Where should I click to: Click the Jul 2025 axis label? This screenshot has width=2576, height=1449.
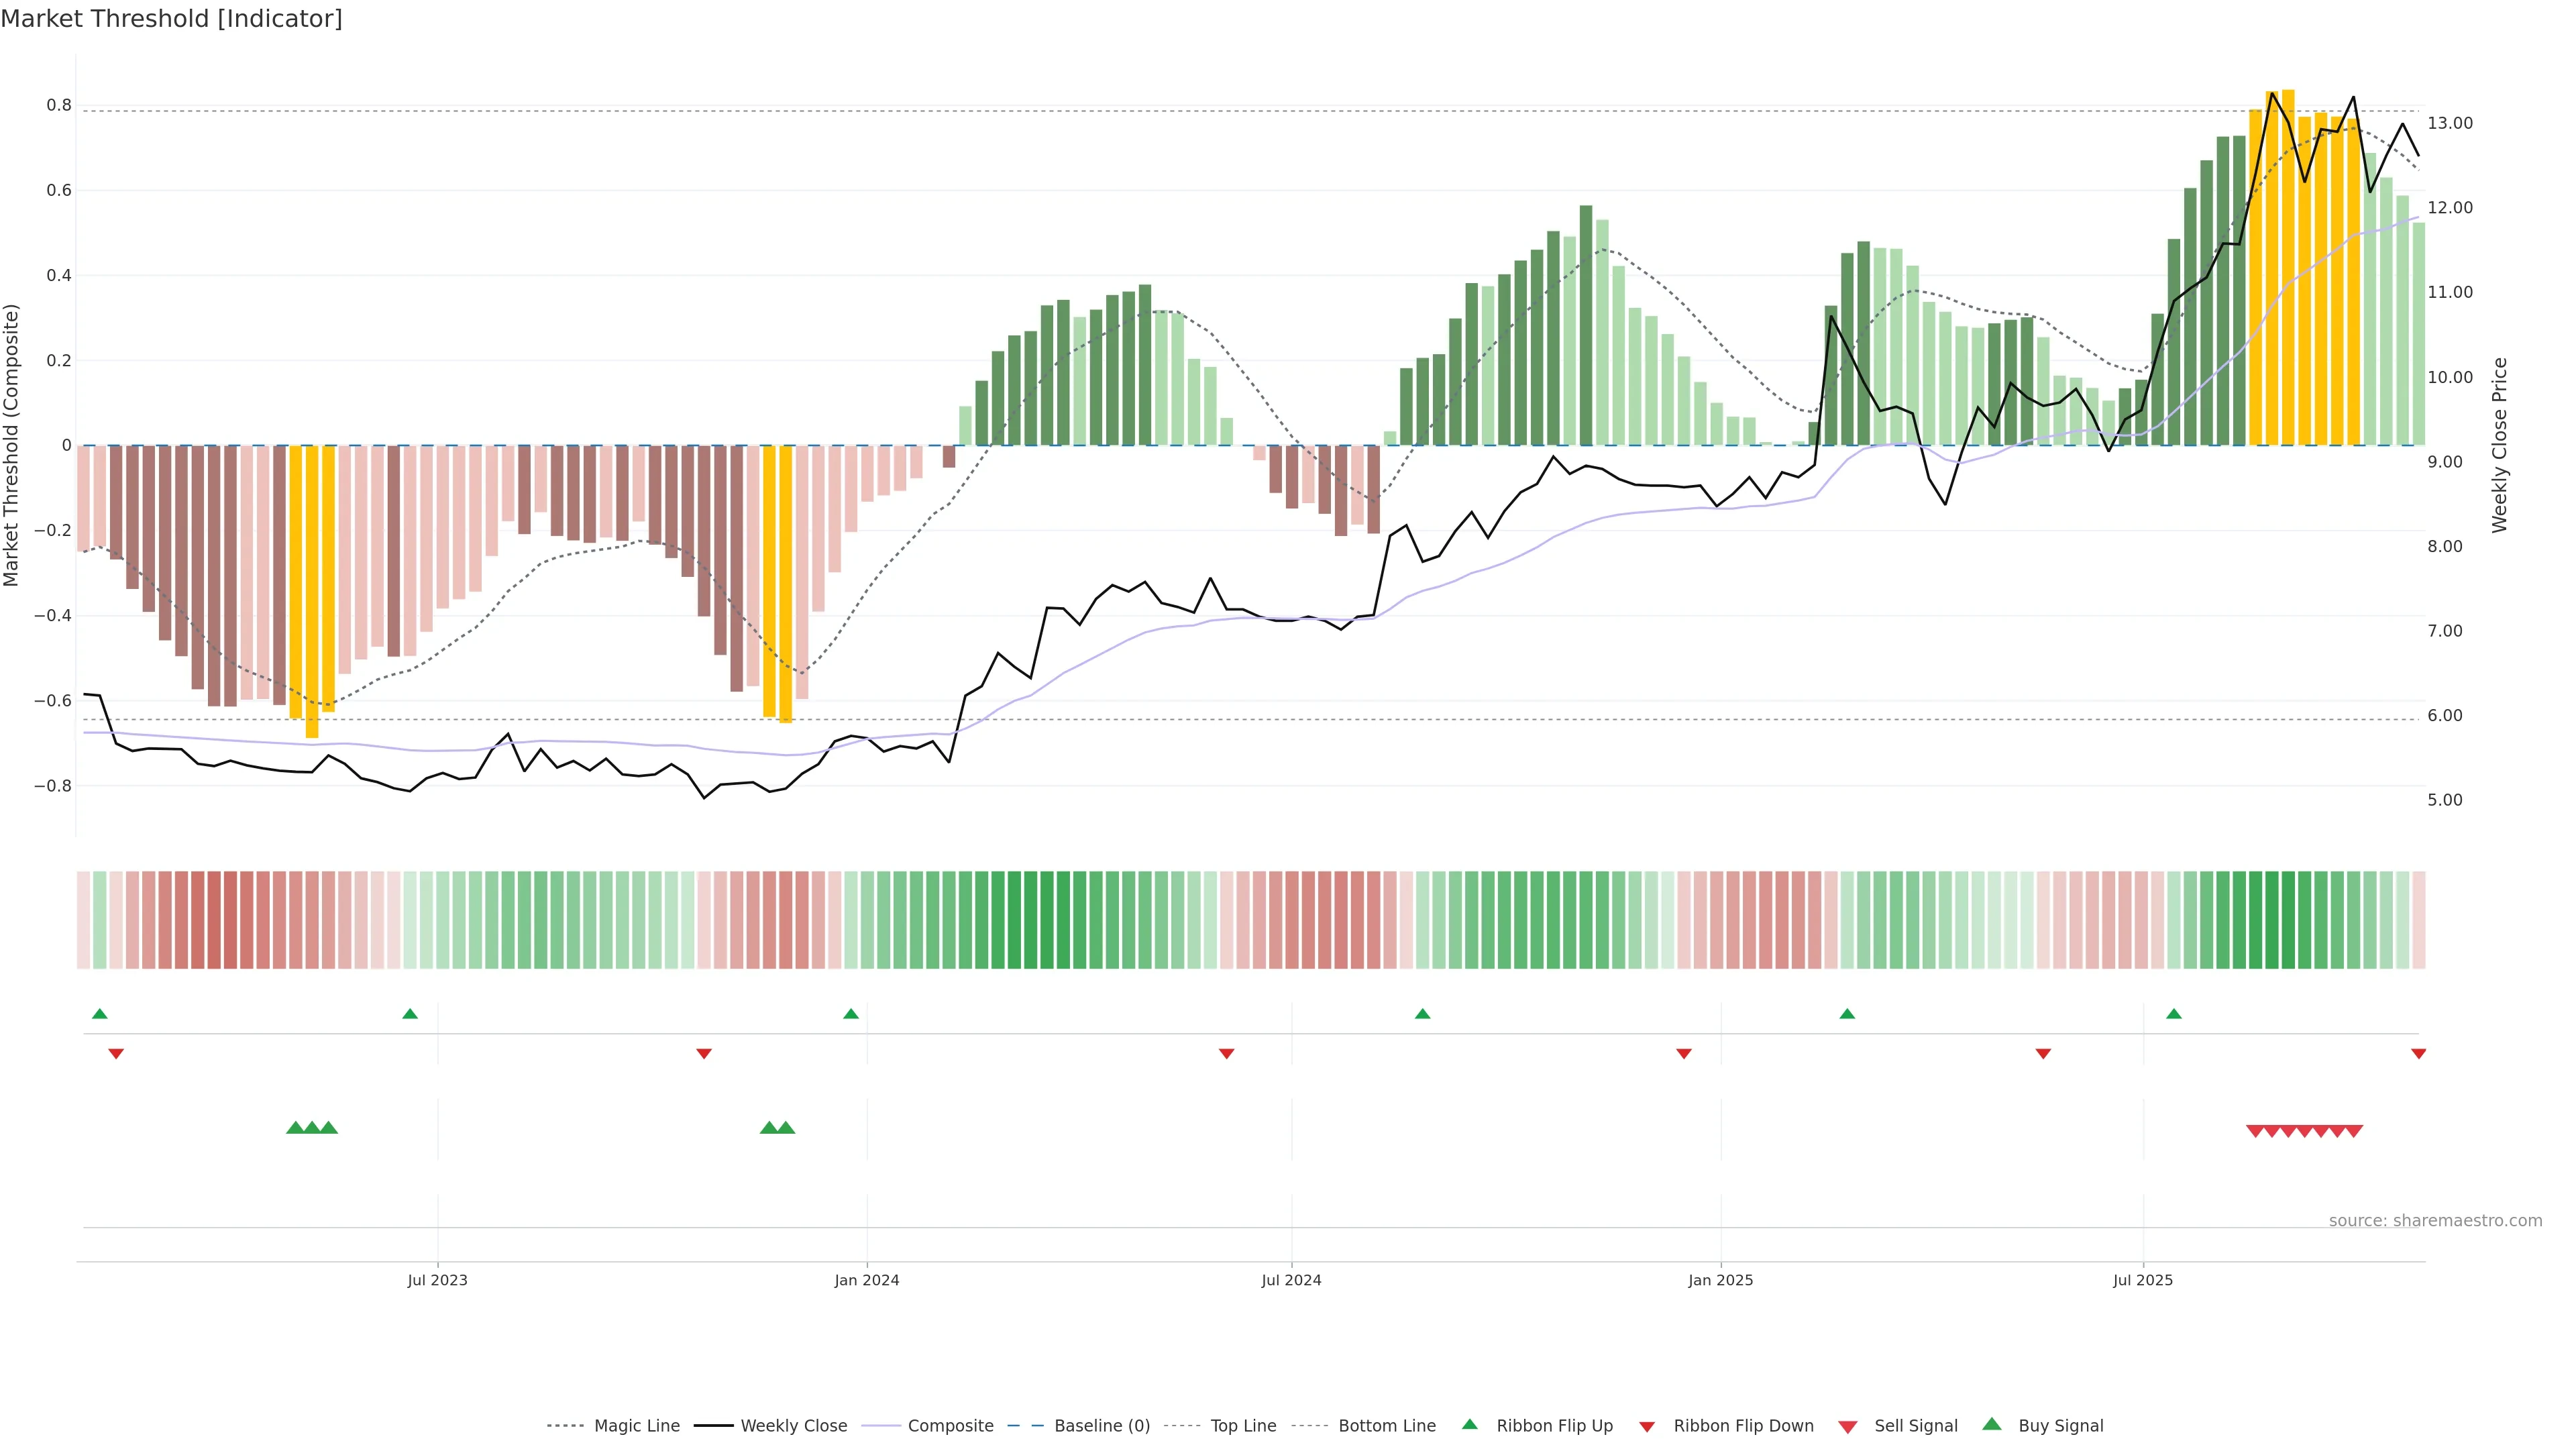(2143, 1280)
